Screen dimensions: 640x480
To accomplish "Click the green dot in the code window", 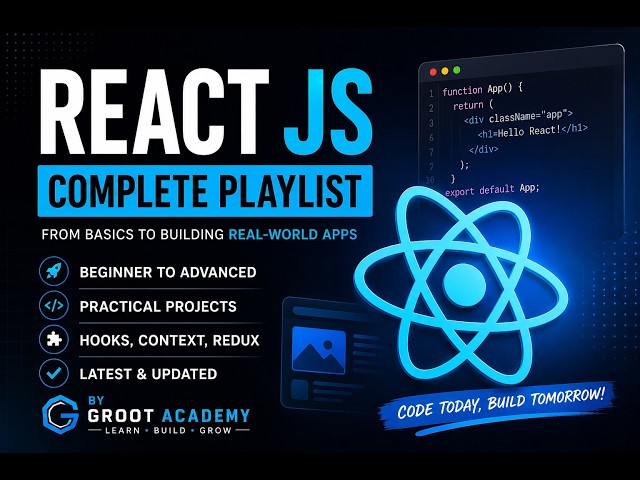I will (x=457, y=70).
